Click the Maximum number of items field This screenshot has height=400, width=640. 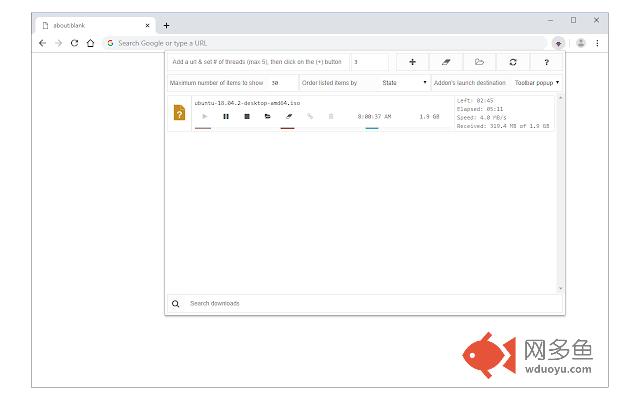[x=283, y=82]
